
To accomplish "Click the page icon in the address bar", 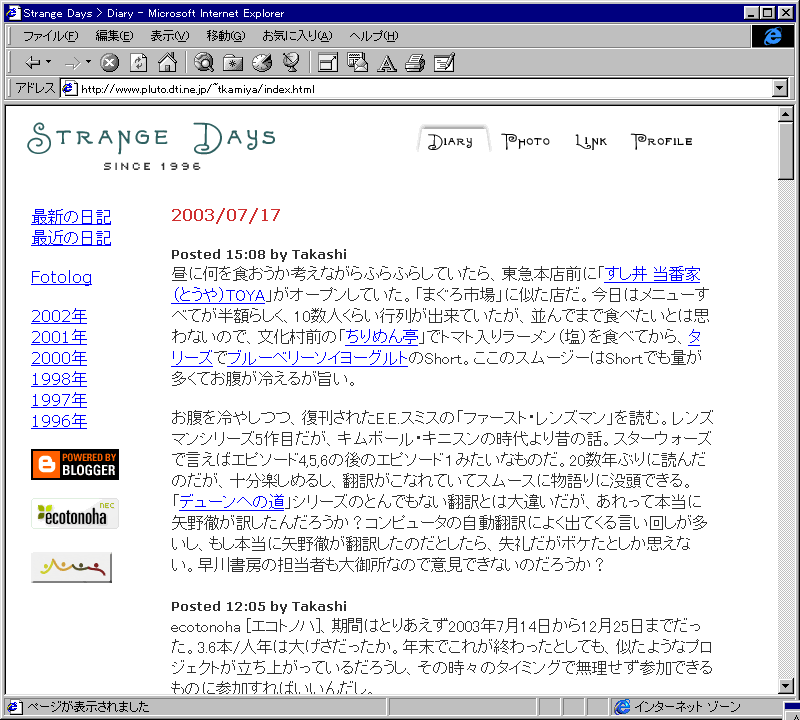I will pos(69,89).
